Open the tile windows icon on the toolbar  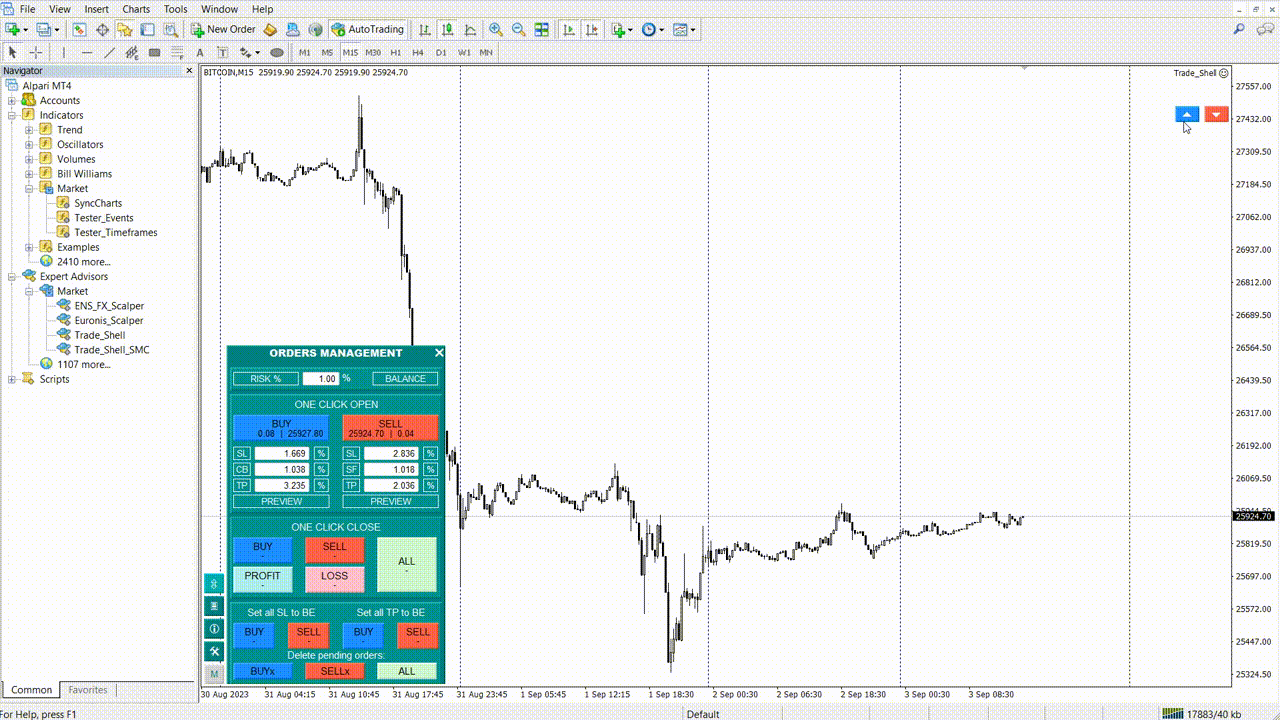click(x=541, y=29)
